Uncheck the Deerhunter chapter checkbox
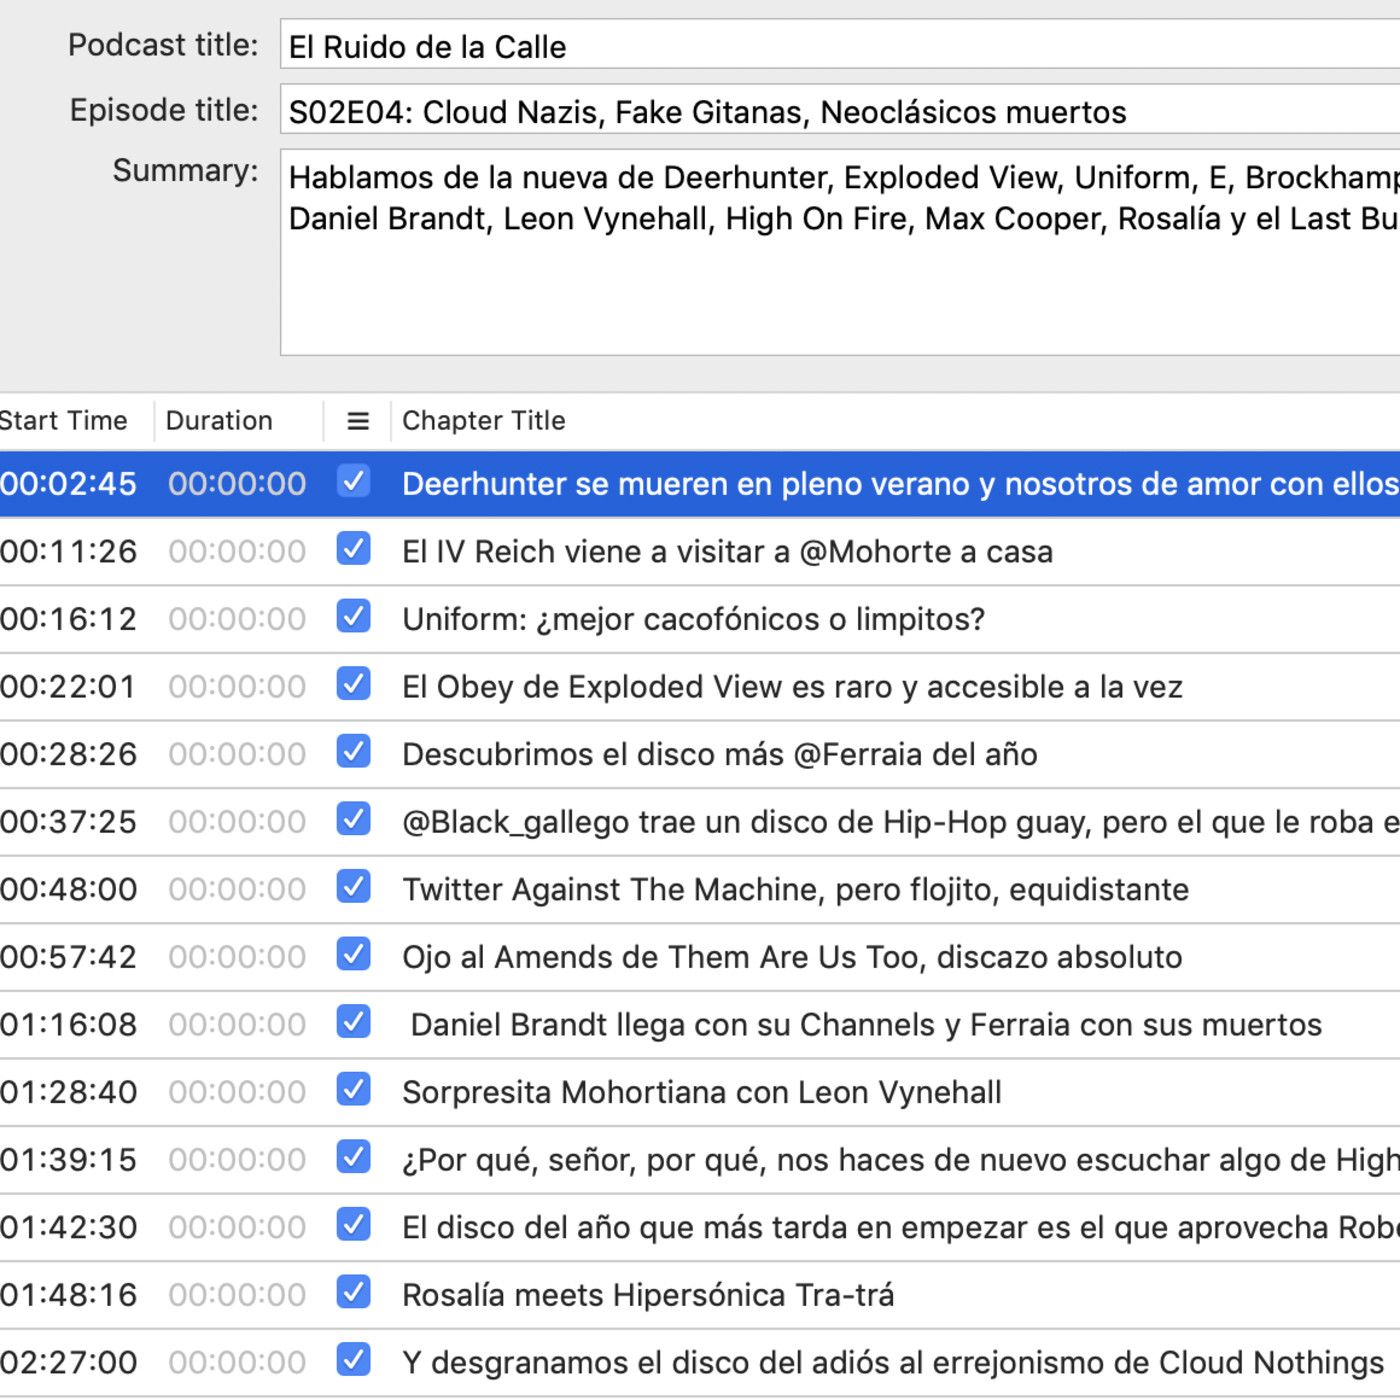 (x=354, y=482)
